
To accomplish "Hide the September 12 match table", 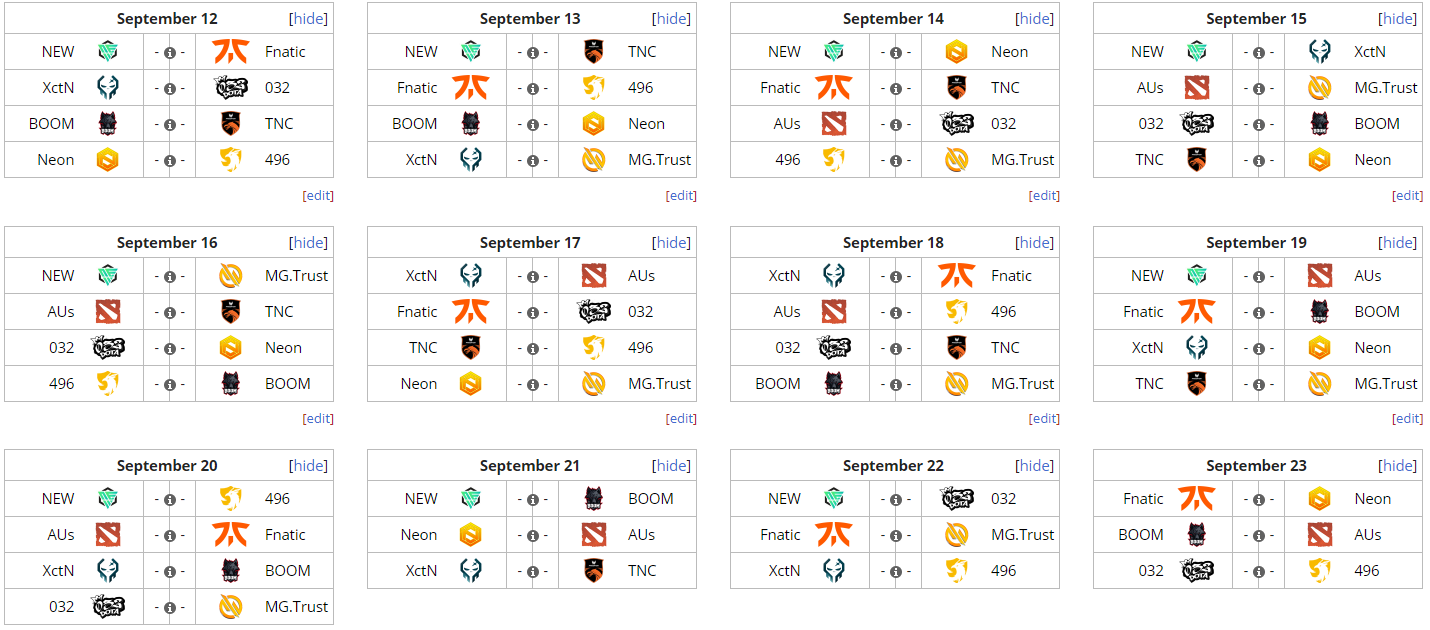I will [x=308, y=19].
